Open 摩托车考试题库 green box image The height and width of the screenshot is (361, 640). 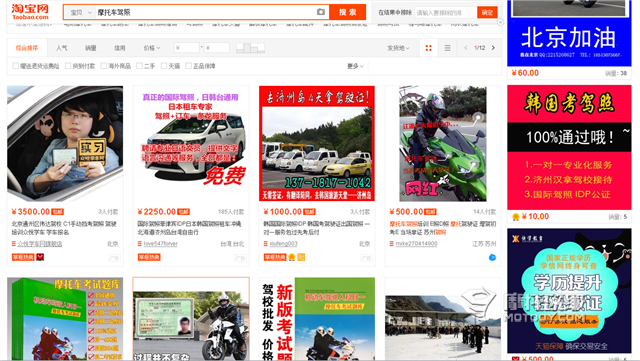tap(65, 319)
